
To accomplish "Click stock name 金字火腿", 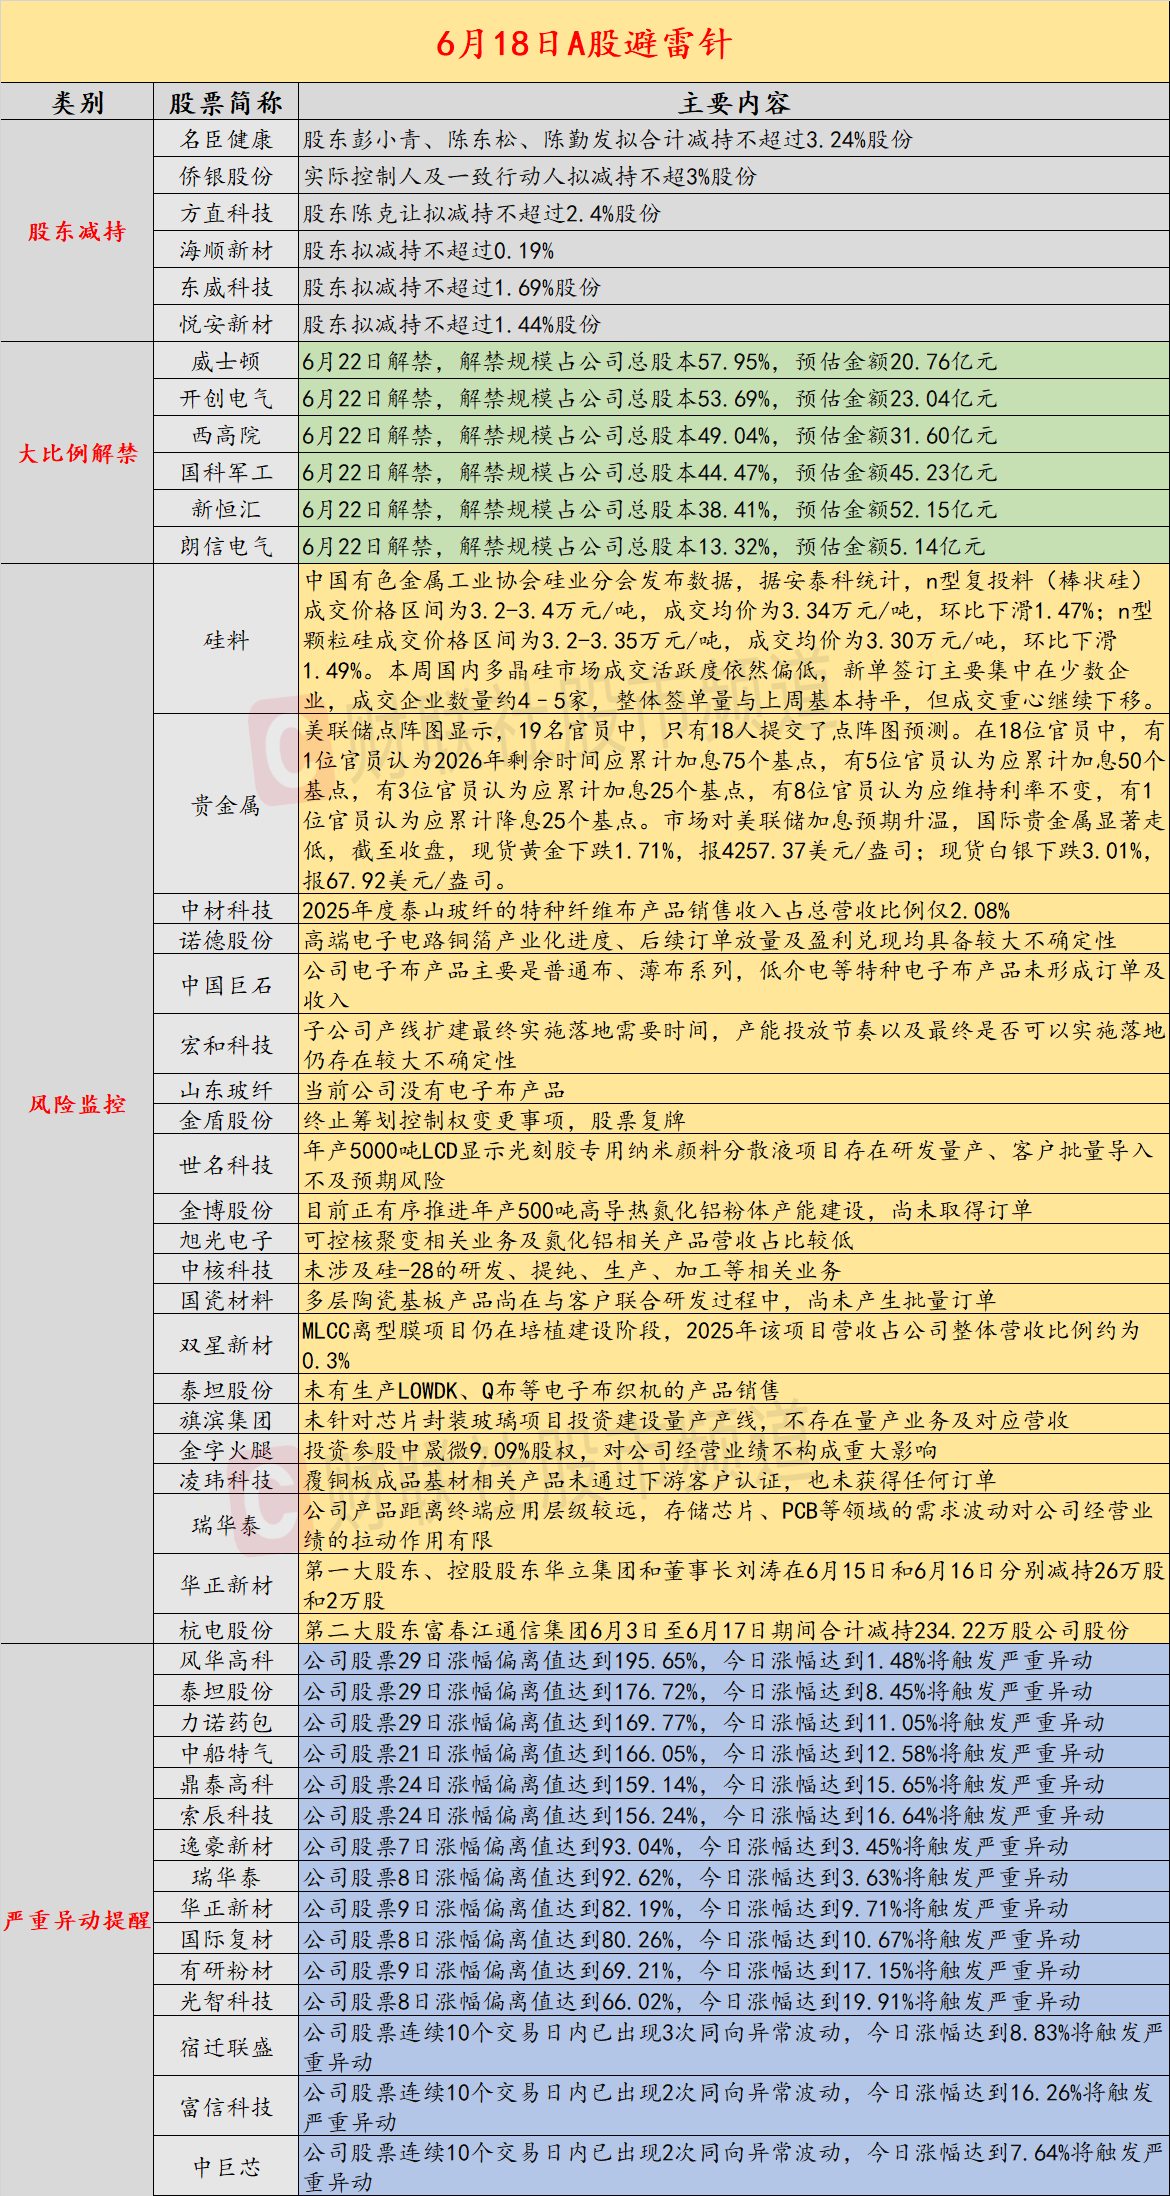I will (x=226, y=1450).
